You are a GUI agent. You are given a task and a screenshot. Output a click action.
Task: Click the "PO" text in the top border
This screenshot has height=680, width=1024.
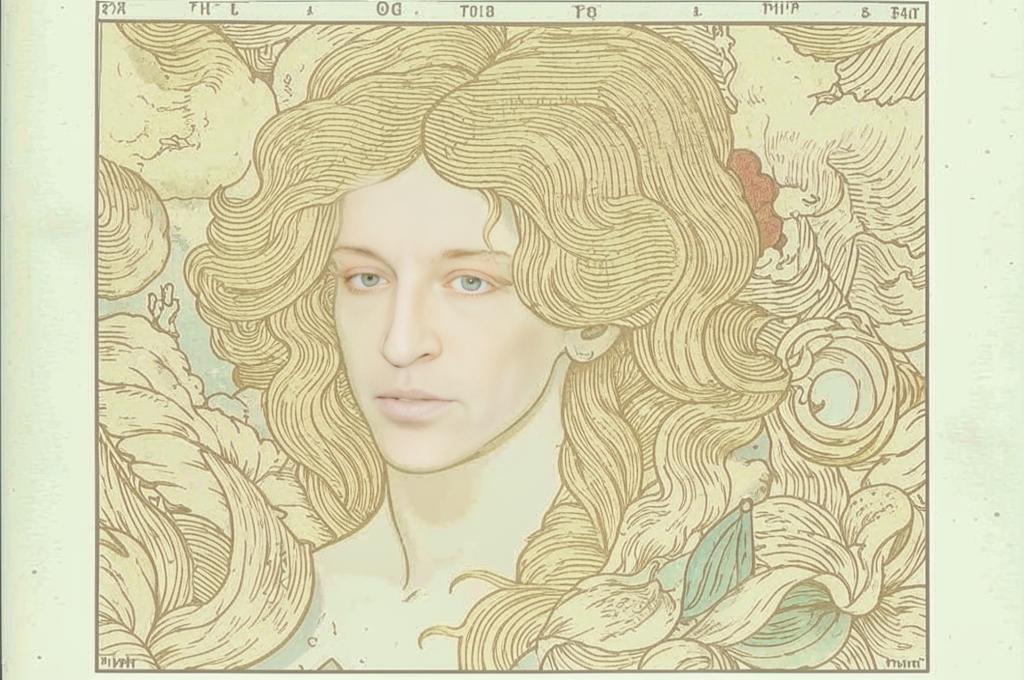pos(581,12)
